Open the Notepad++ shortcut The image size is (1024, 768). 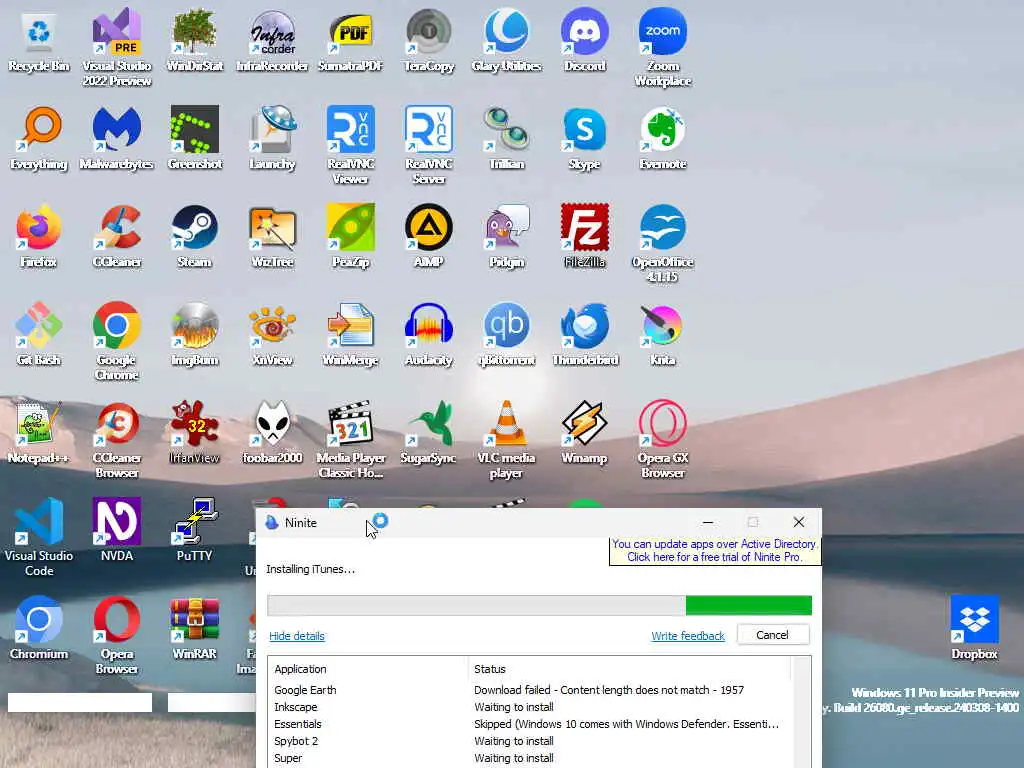[x=39, y=433]
